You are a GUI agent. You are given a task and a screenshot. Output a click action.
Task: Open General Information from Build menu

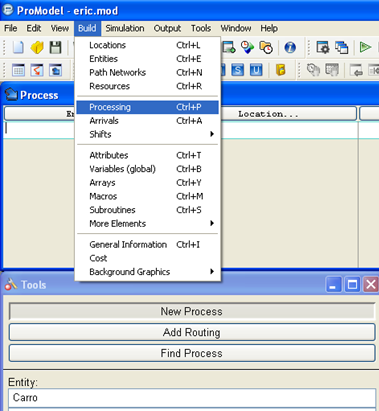coord(147,245)
